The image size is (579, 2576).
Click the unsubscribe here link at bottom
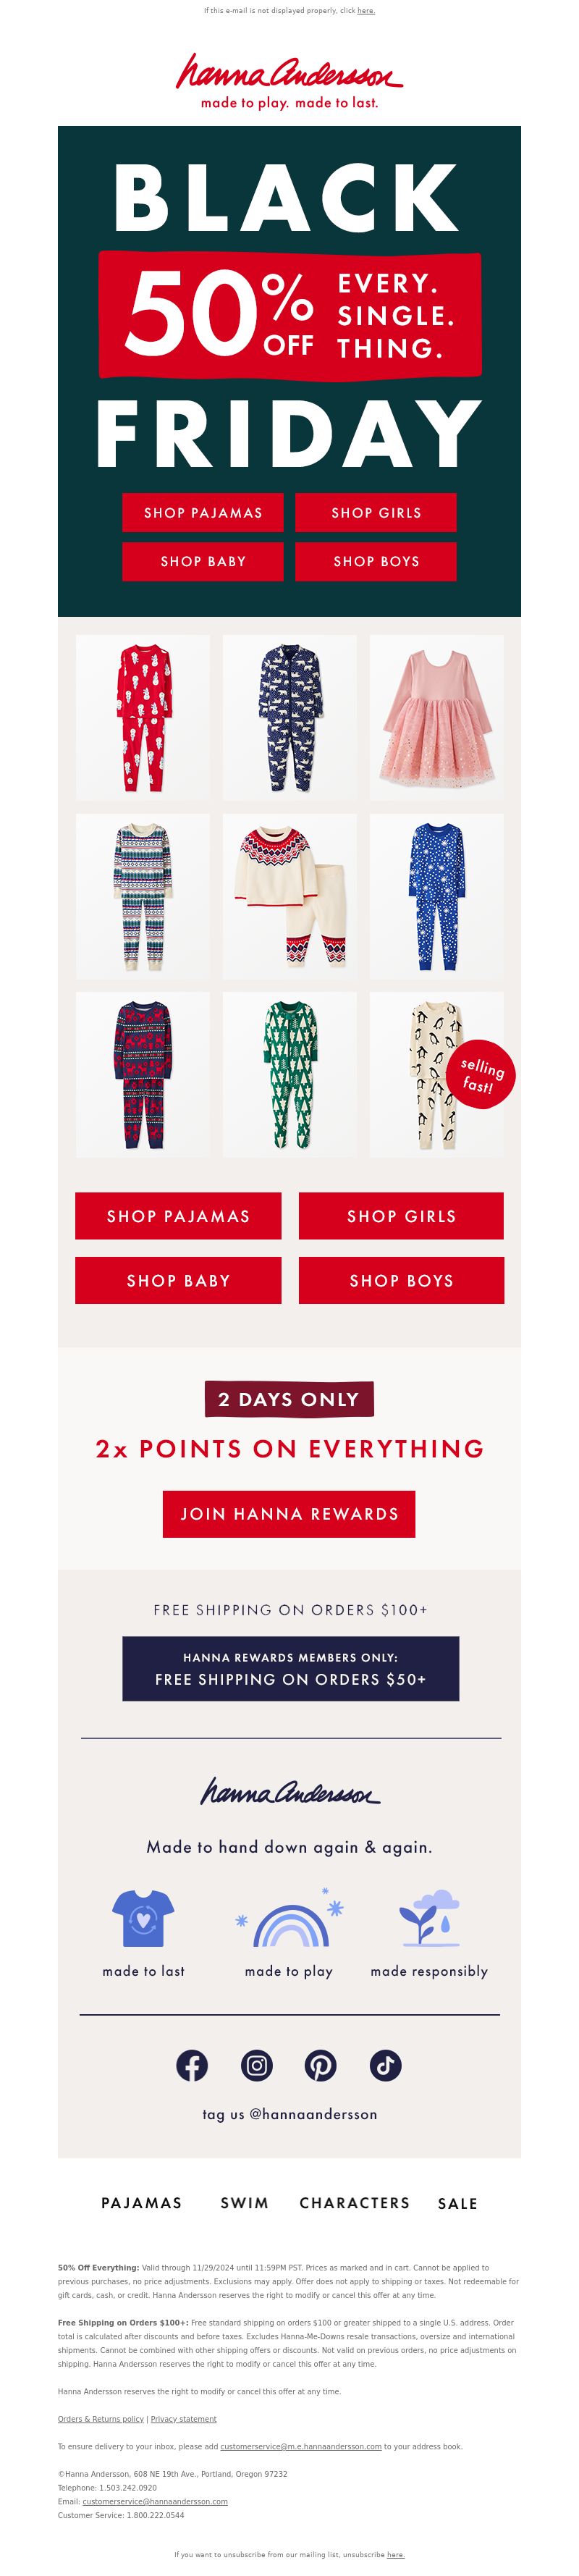[x=396, y=2555]
